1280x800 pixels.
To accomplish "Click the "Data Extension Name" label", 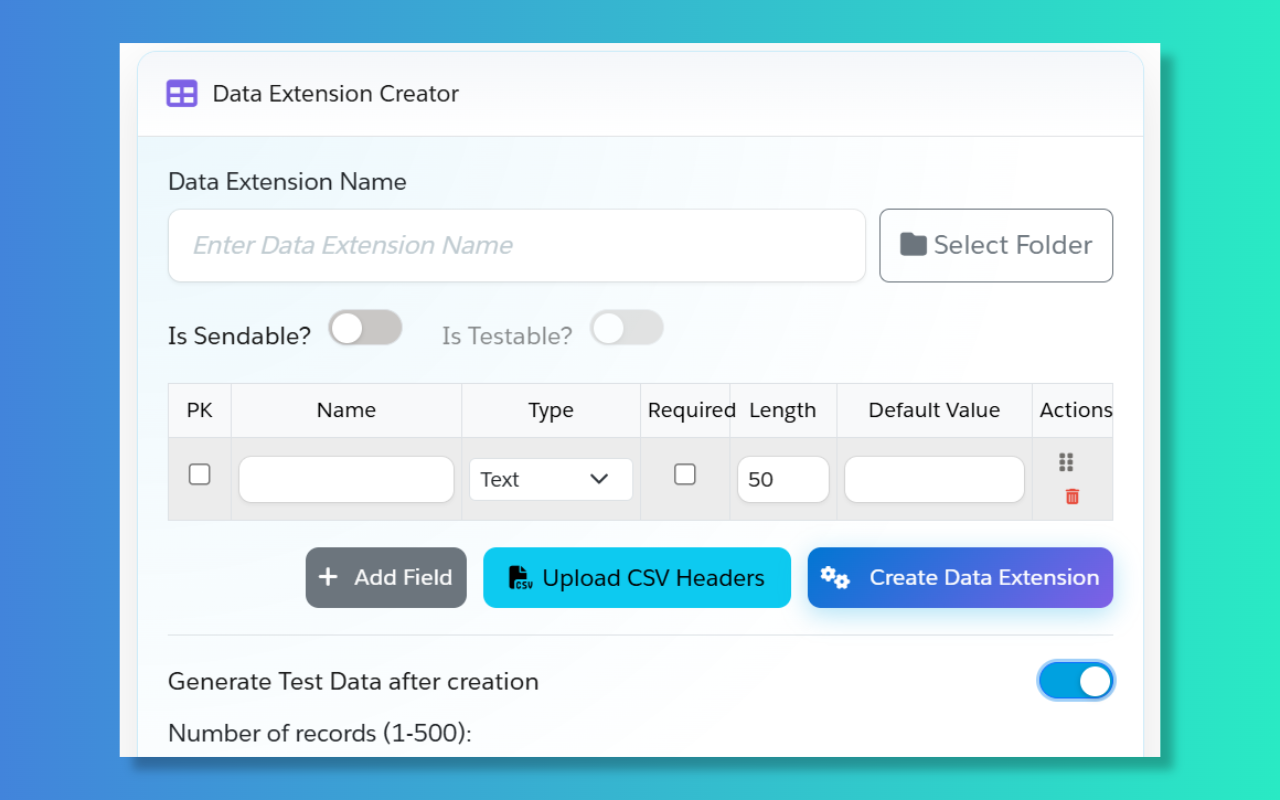I will coord(287,182).
